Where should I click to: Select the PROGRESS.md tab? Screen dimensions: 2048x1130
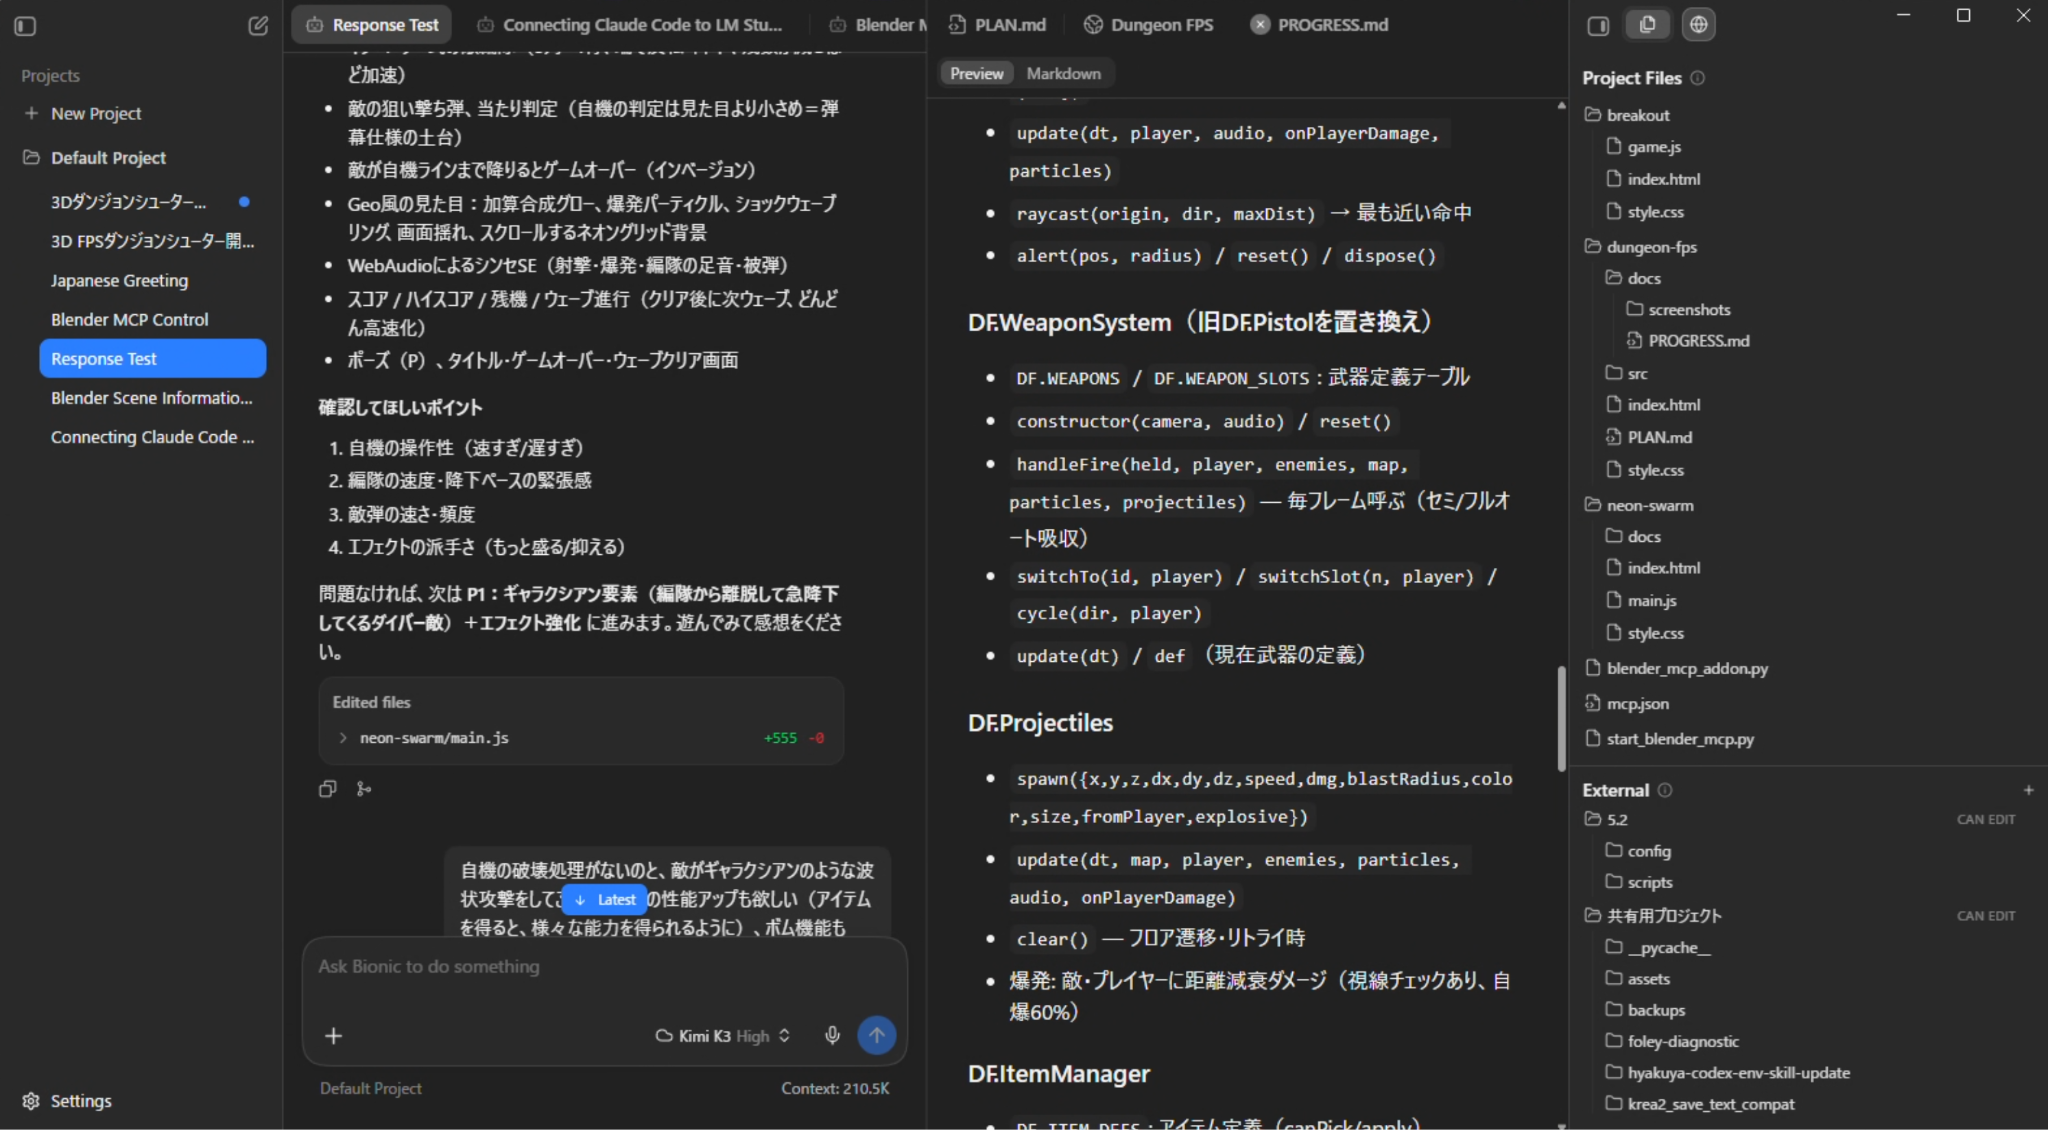pos(1320,25)
